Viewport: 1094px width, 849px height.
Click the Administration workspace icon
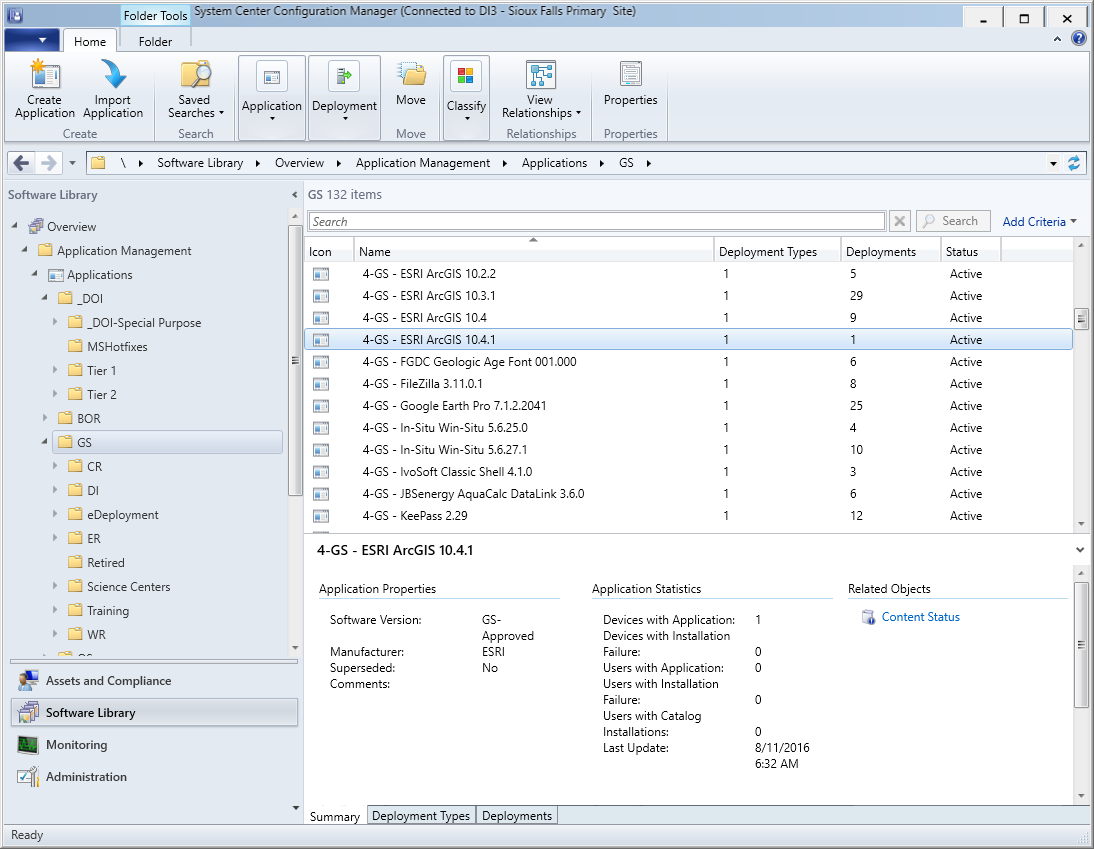coord(29,776)
